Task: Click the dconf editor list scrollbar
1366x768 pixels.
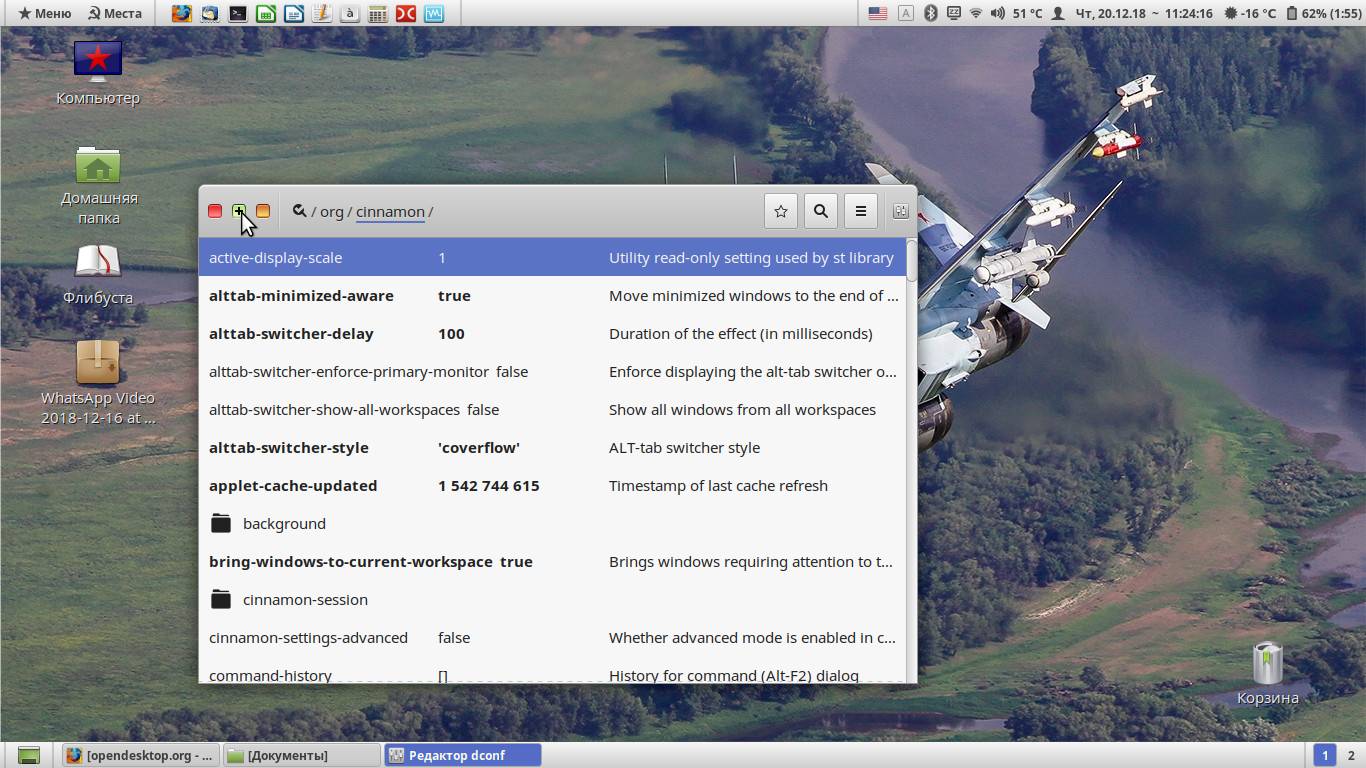Action: click(911, 259)
